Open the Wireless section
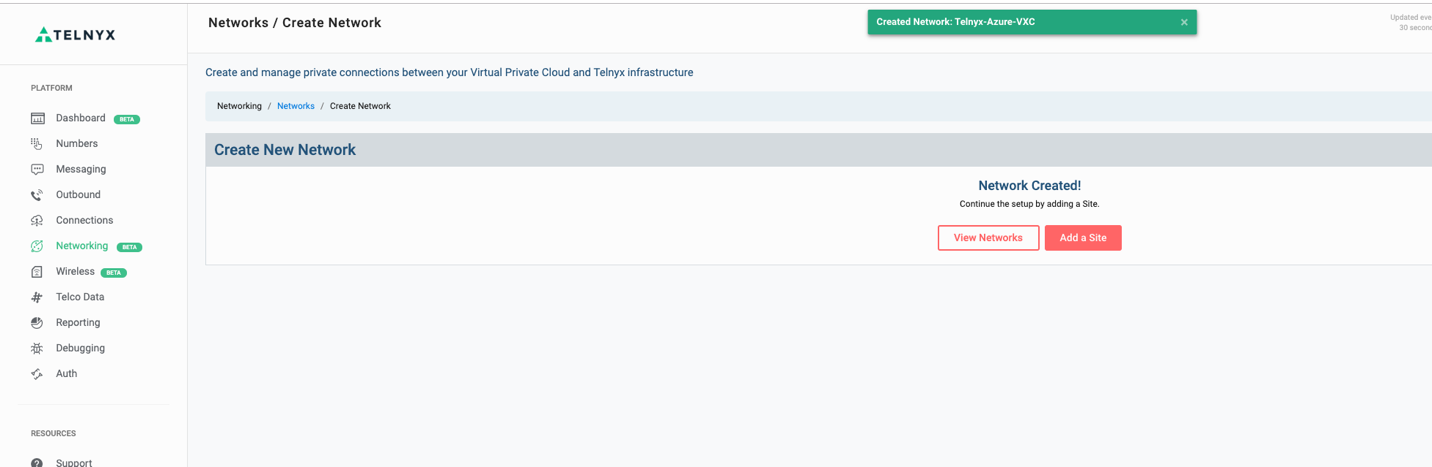Screen dimensions: 1432x467 pos(75,271)
